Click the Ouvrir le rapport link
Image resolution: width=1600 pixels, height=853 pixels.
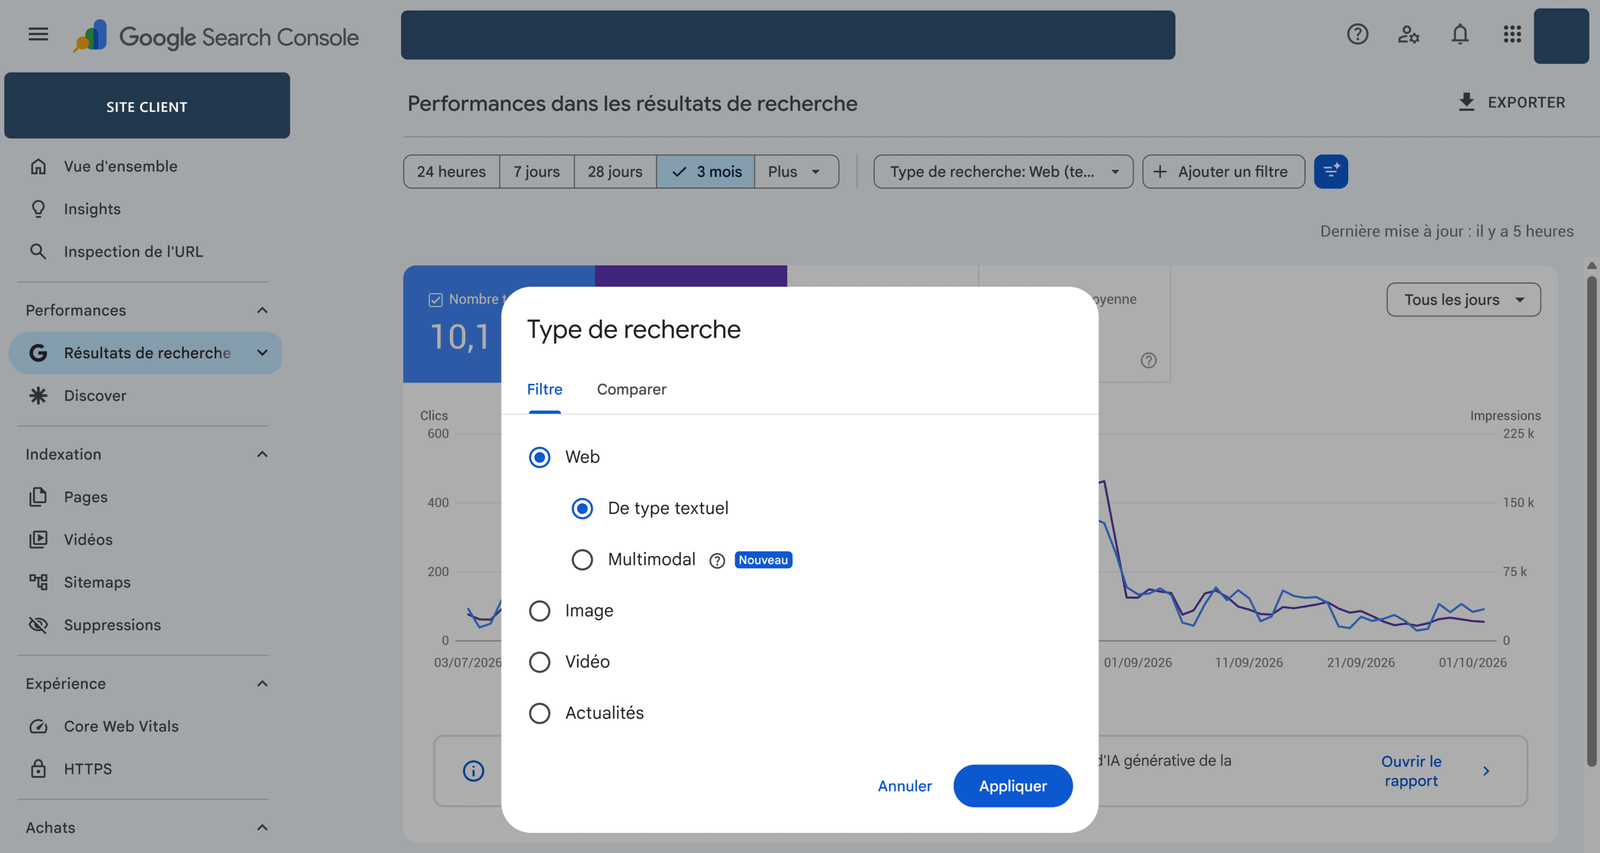(x=1411, y=771)
